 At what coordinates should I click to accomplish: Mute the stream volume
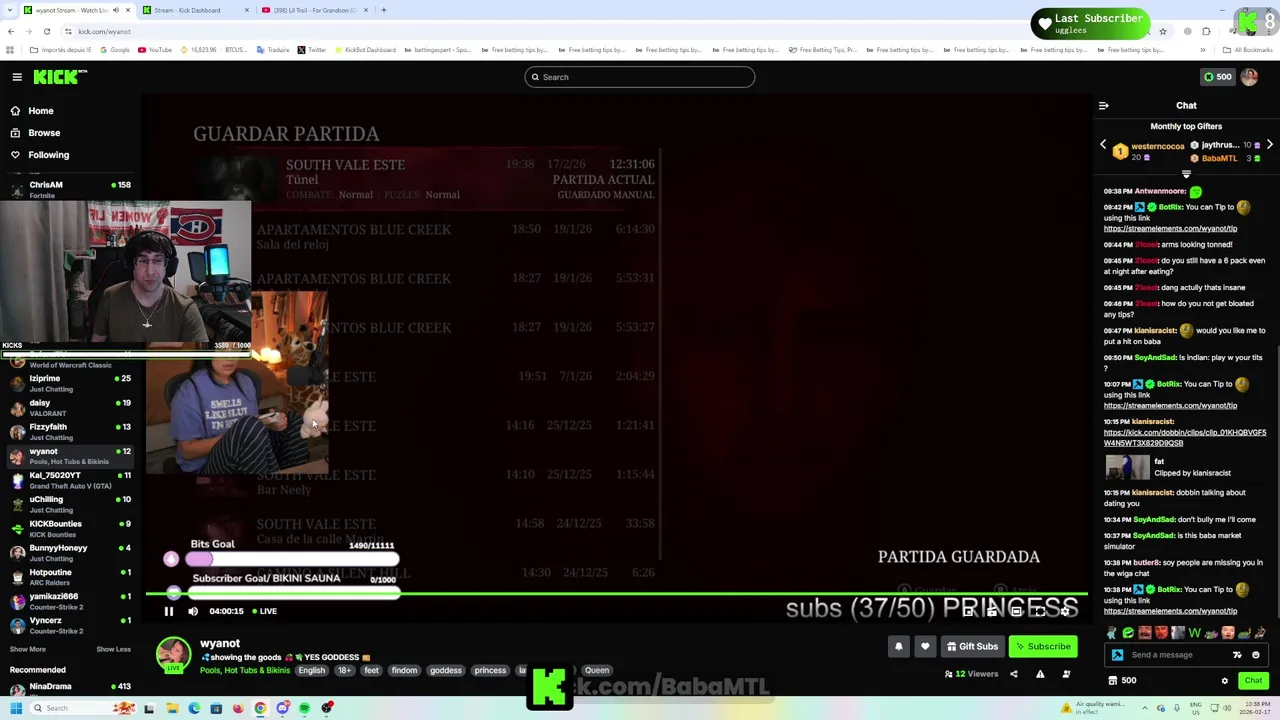[x=193, y=611]
